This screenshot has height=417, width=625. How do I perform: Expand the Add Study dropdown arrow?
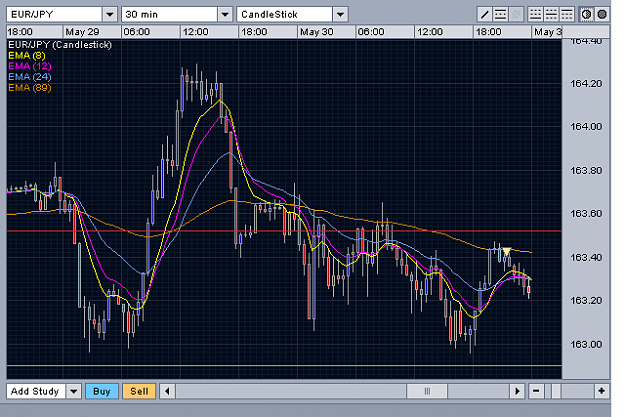(x=74, y=391)
